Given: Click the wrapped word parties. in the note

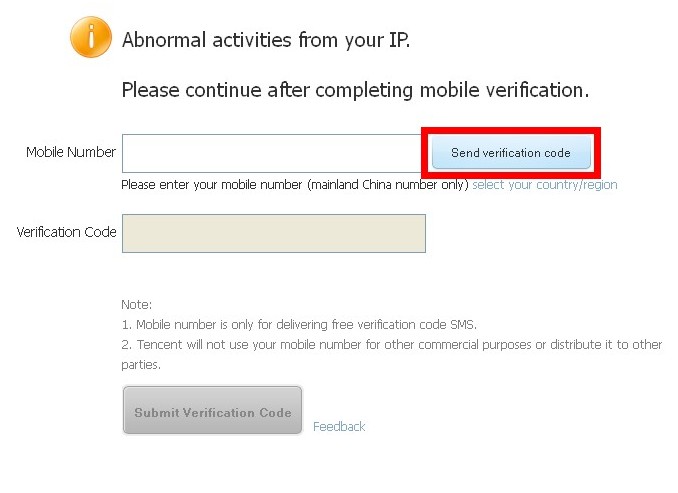Looking at the screenshot, I should [x=141, y=365].
